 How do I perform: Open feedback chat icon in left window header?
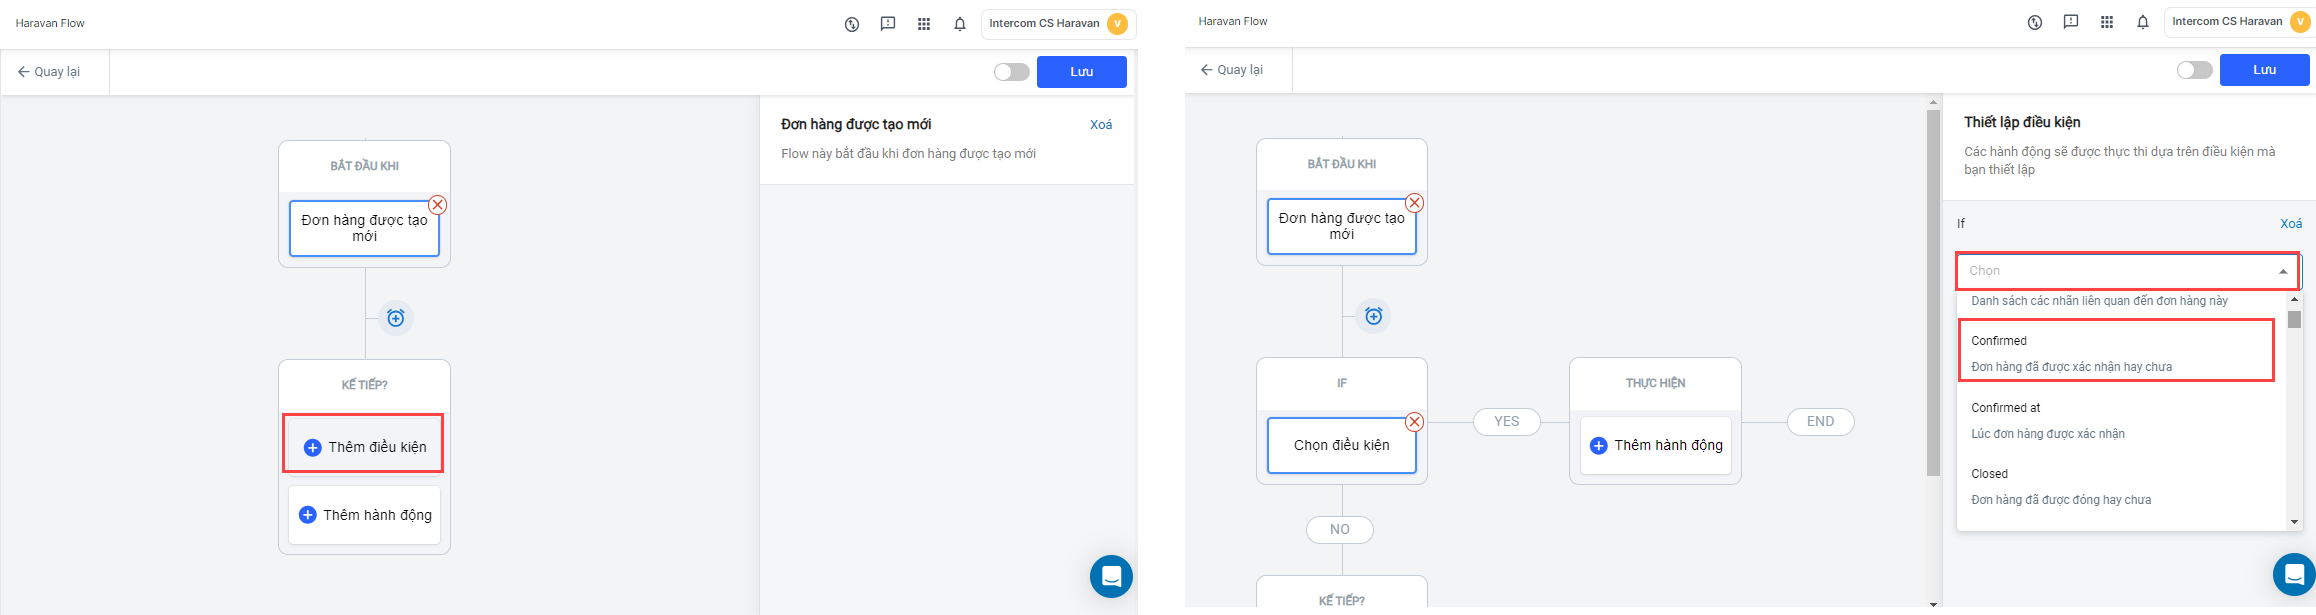pyautogui.click(x=888, y=24)
